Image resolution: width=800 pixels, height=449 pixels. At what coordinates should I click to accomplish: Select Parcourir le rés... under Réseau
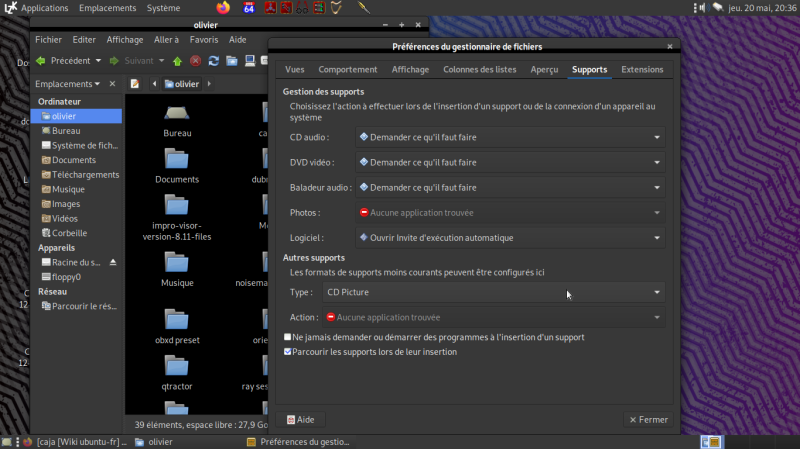(x=77, y=306)
